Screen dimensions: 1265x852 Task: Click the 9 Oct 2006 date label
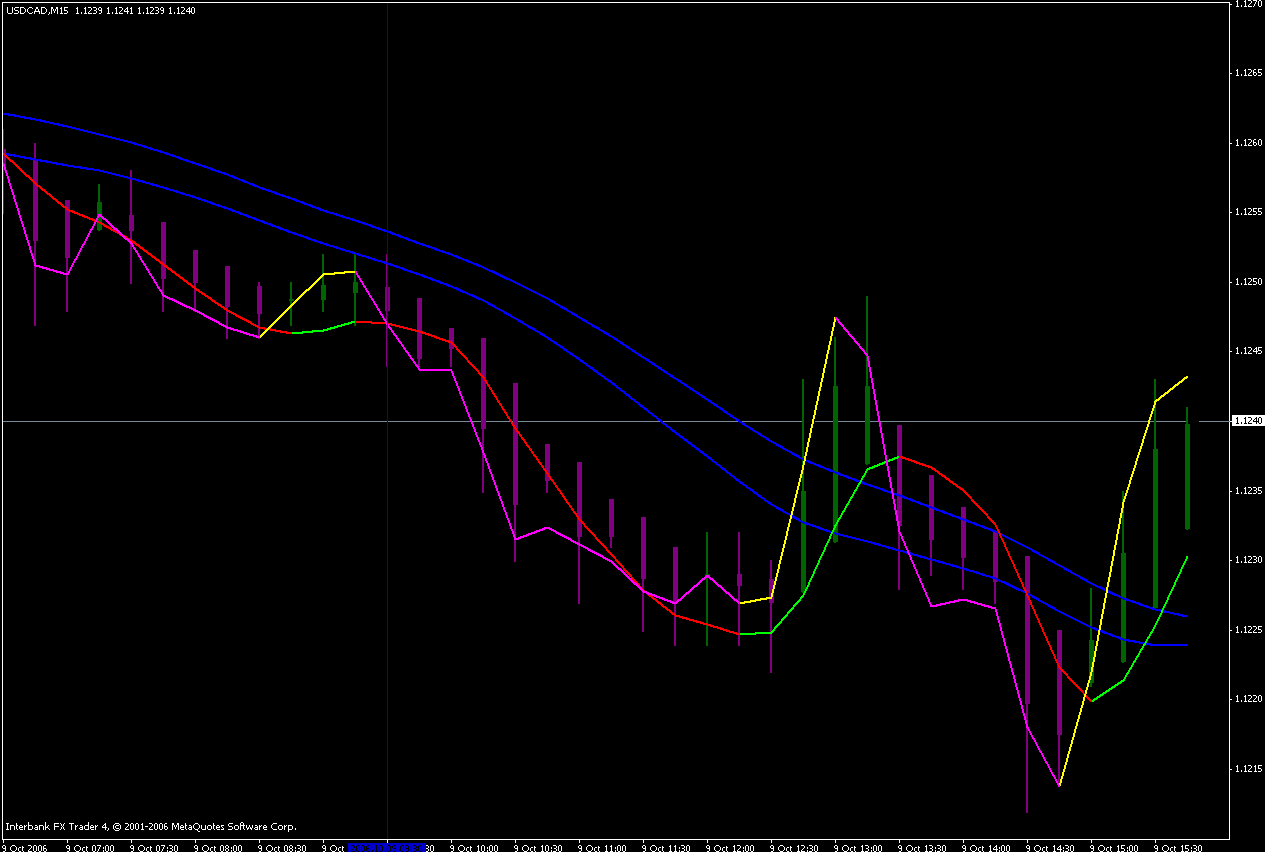coord(26,847)
